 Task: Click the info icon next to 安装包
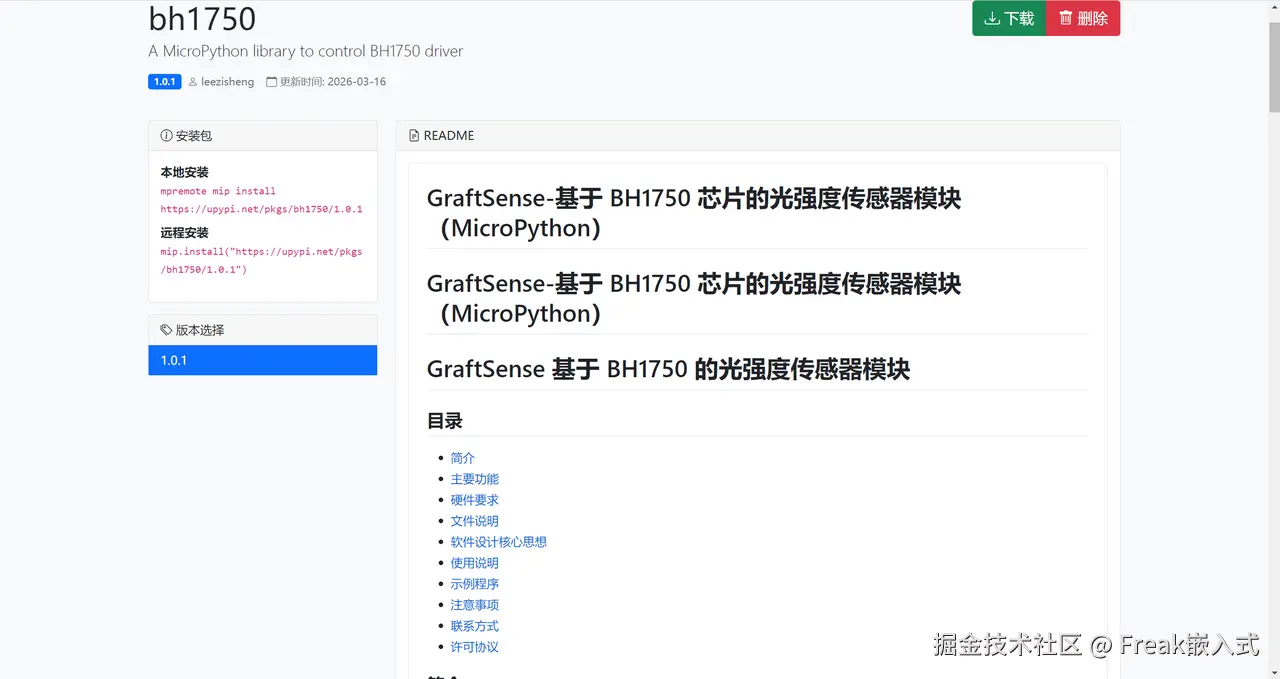point(166,136)
